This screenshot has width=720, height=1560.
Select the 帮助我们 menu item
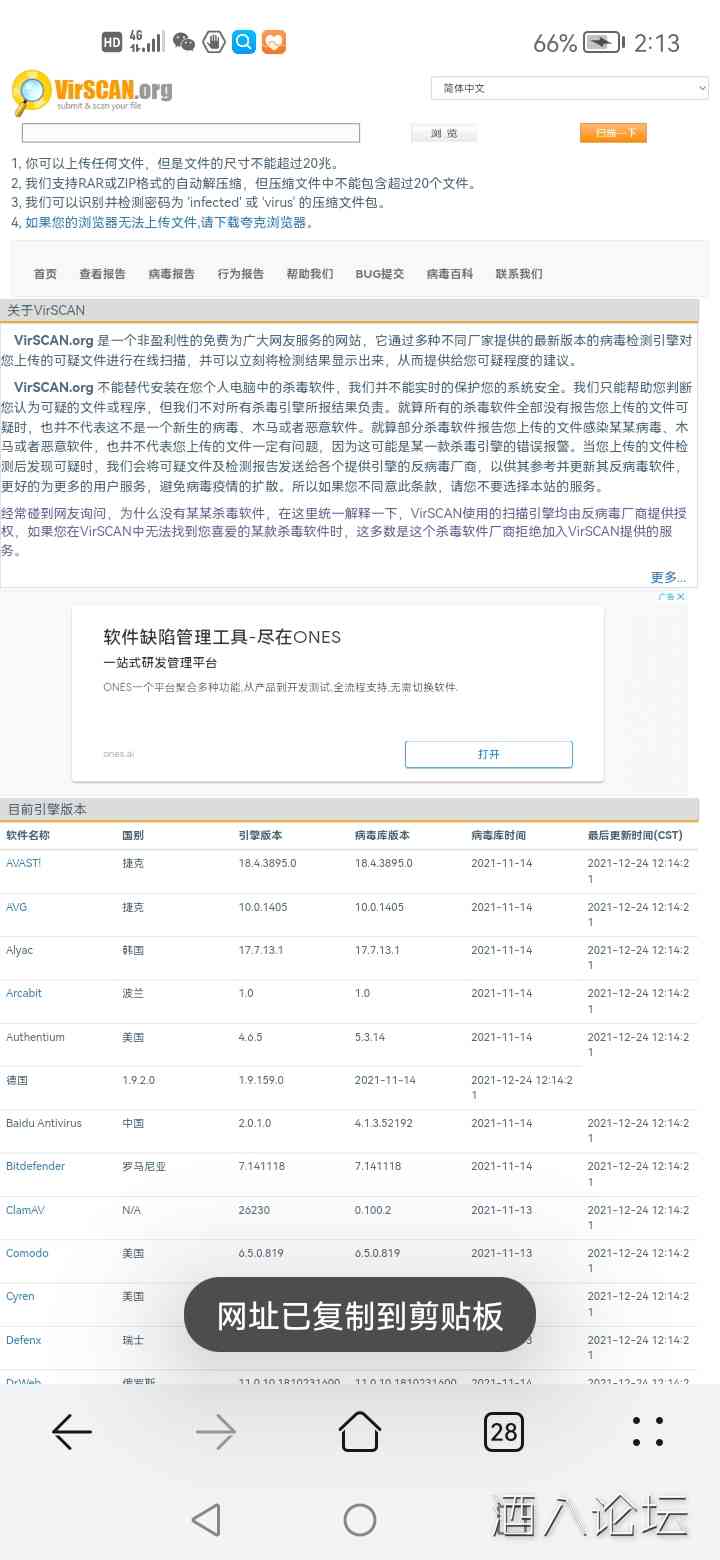(309, 274)
